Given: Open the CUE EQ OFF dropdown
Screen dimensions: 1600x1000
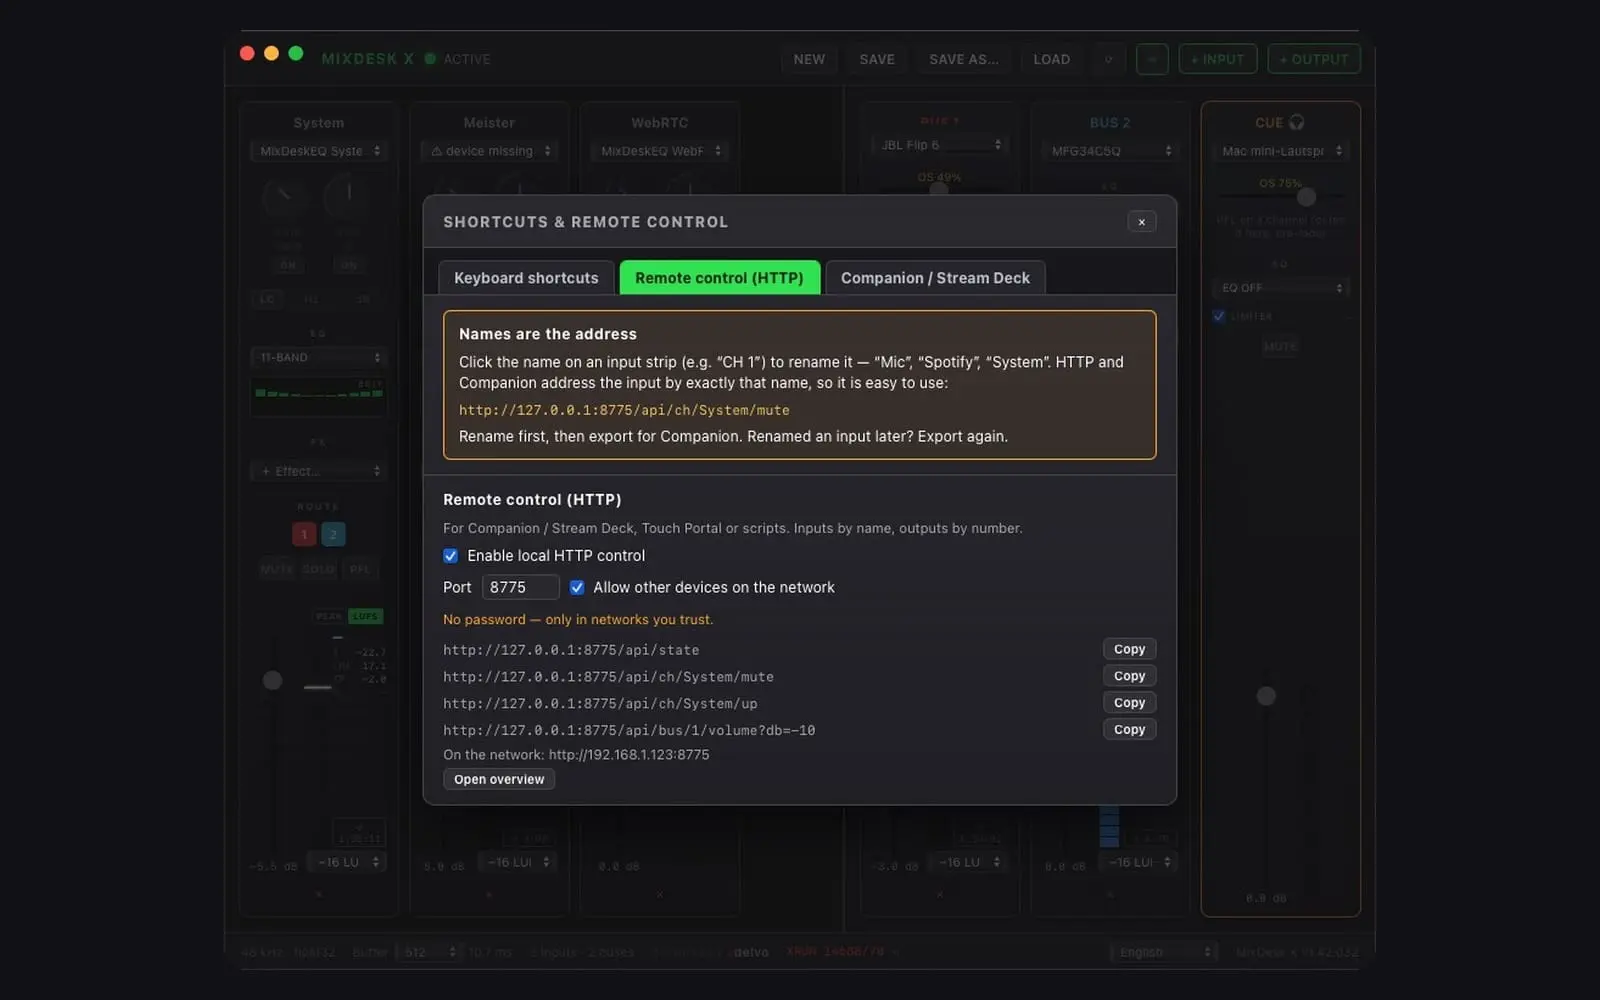Looking at the screenshot, I should click(x=1281, y=288).
